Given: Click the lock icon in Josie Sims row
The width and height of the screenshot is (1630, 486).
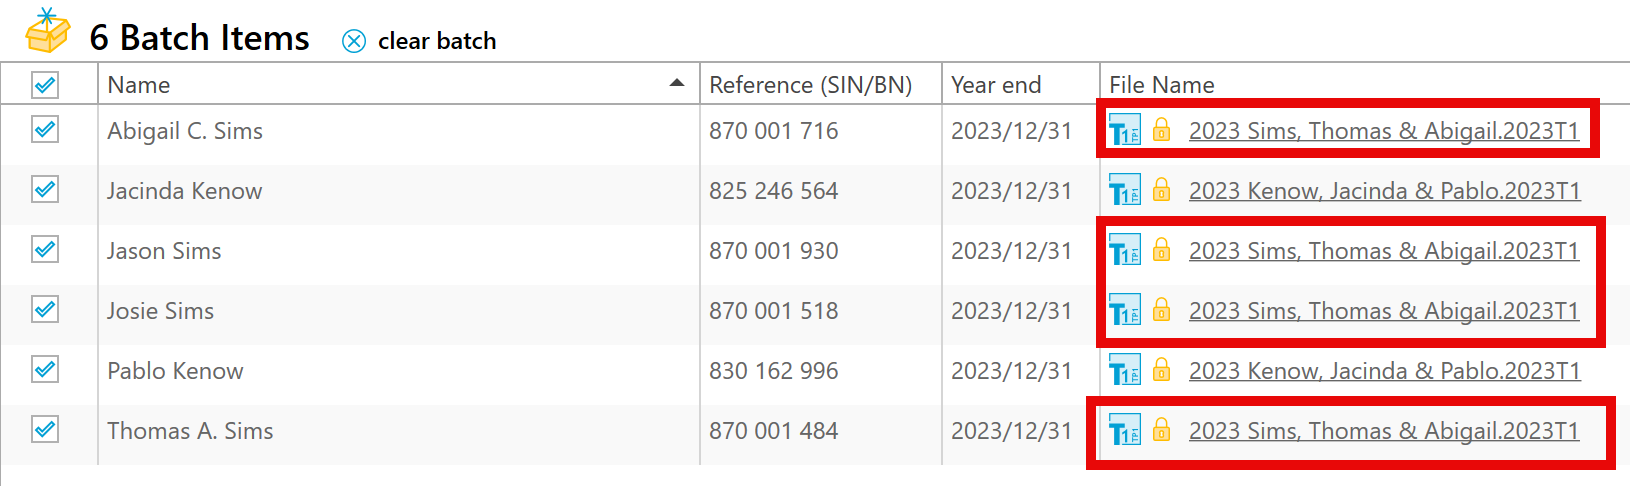Looking at the screenshot, I should point(1161,310).
